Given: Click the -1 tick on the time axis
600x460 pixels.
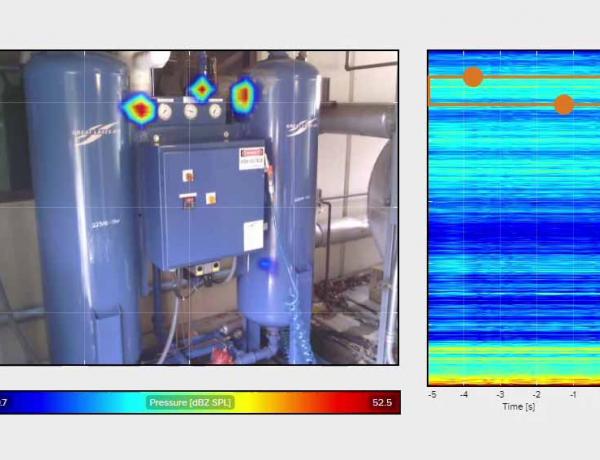Looking at the screenshot, I should pyautogui.click(x=573, y=395).
